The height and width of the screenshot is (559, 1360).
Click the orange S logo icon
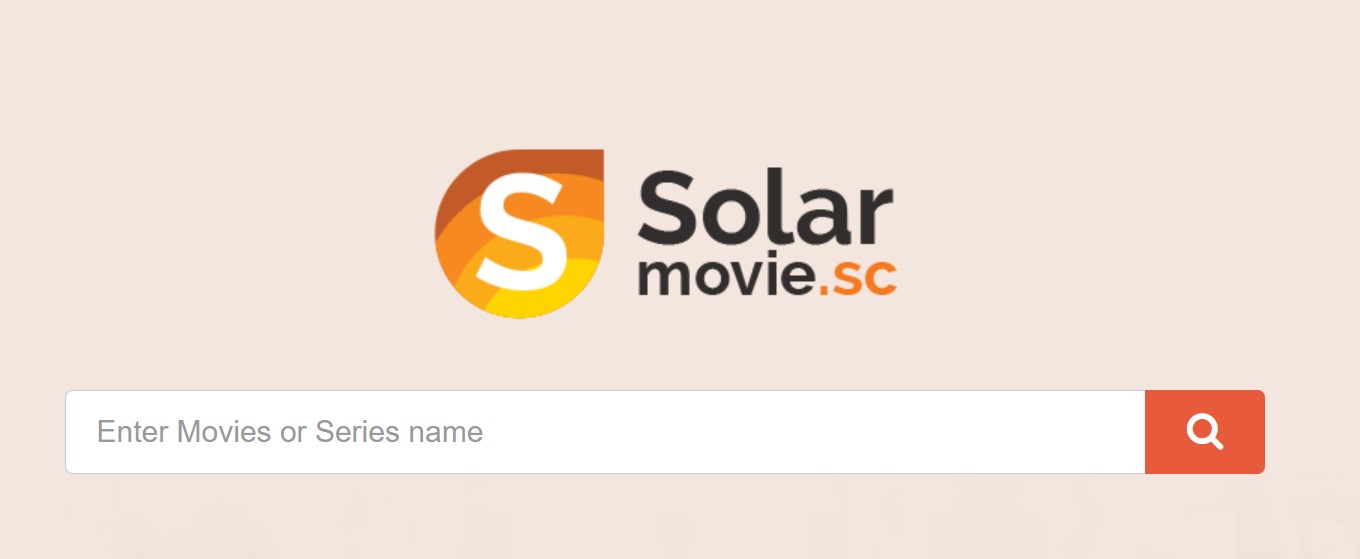click(x=519, y=234)
